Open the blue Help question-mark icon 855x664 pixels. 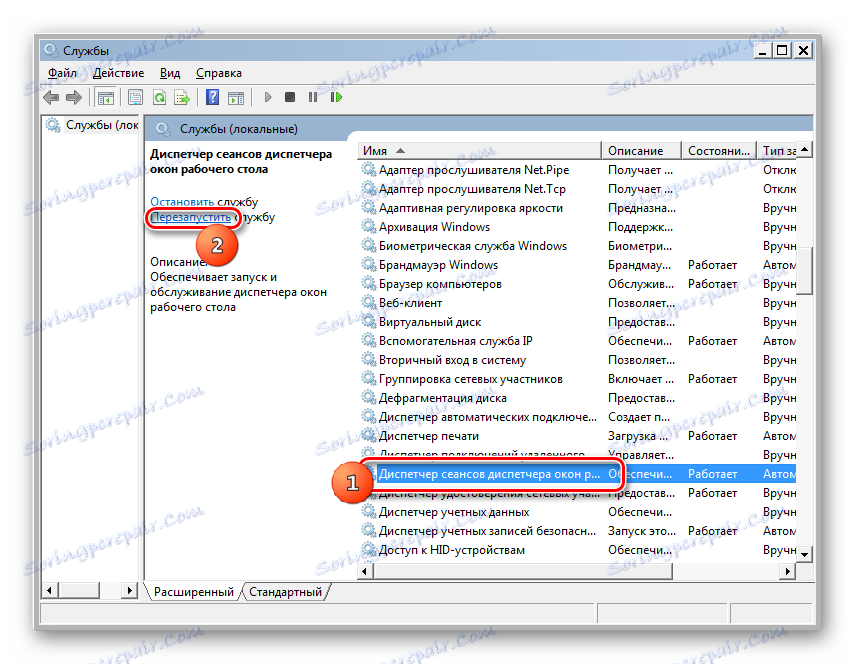click(213, 98)
